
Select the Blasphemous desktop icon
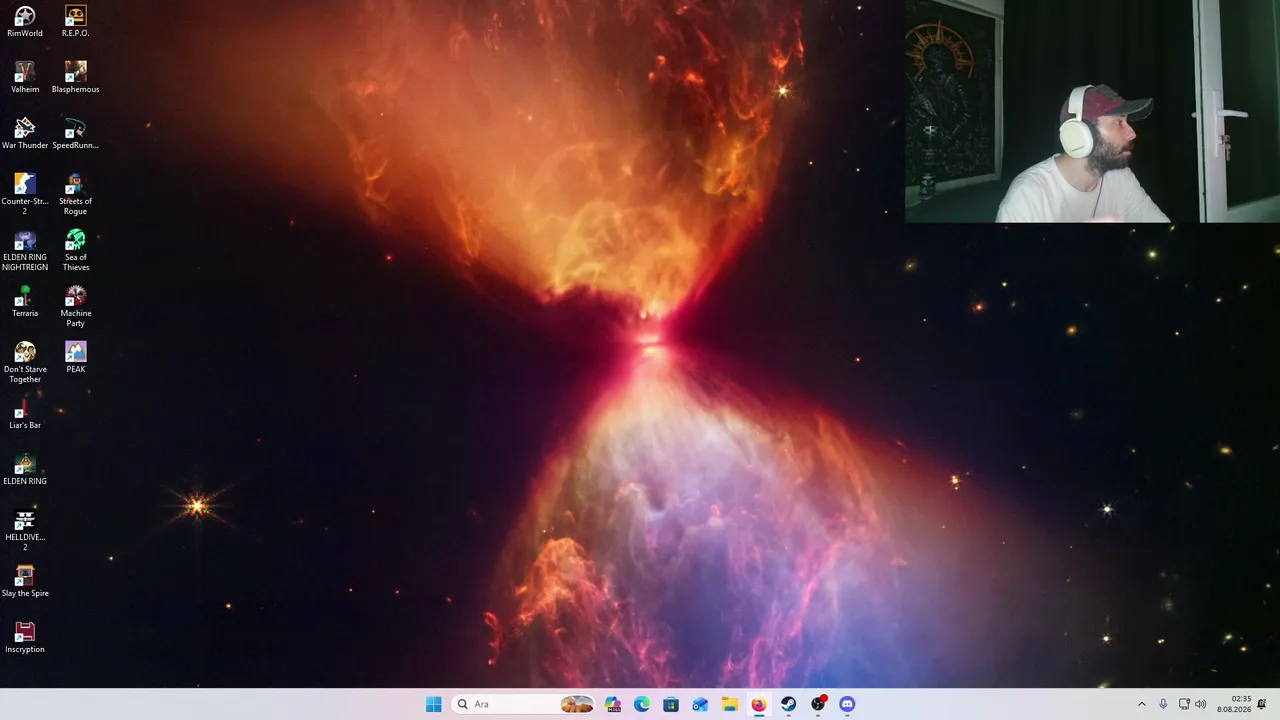coord(75,77)
